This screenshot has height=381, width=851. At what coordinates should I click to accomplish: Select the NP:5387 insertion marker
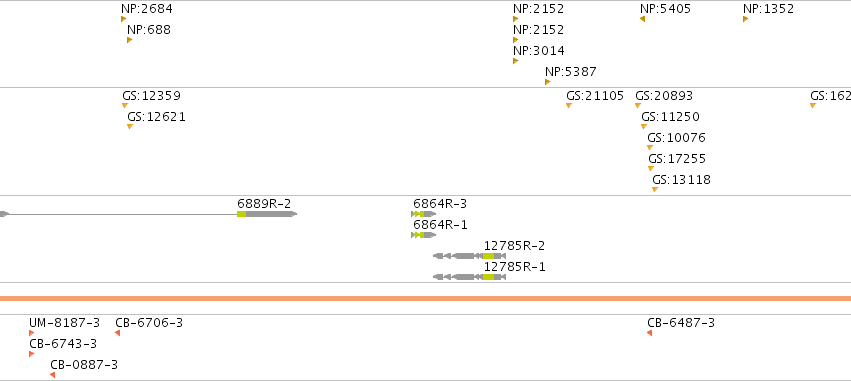point(548,82)
